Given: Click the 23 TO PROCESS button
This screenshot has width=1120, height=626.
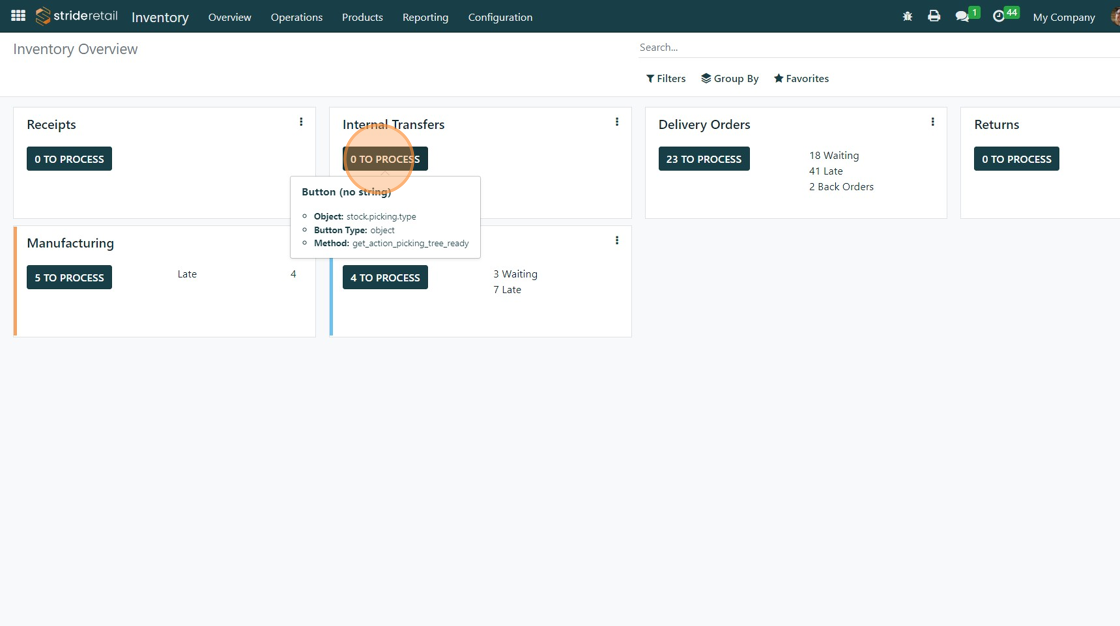Looking at the screenshot, I should coord(704,159).
